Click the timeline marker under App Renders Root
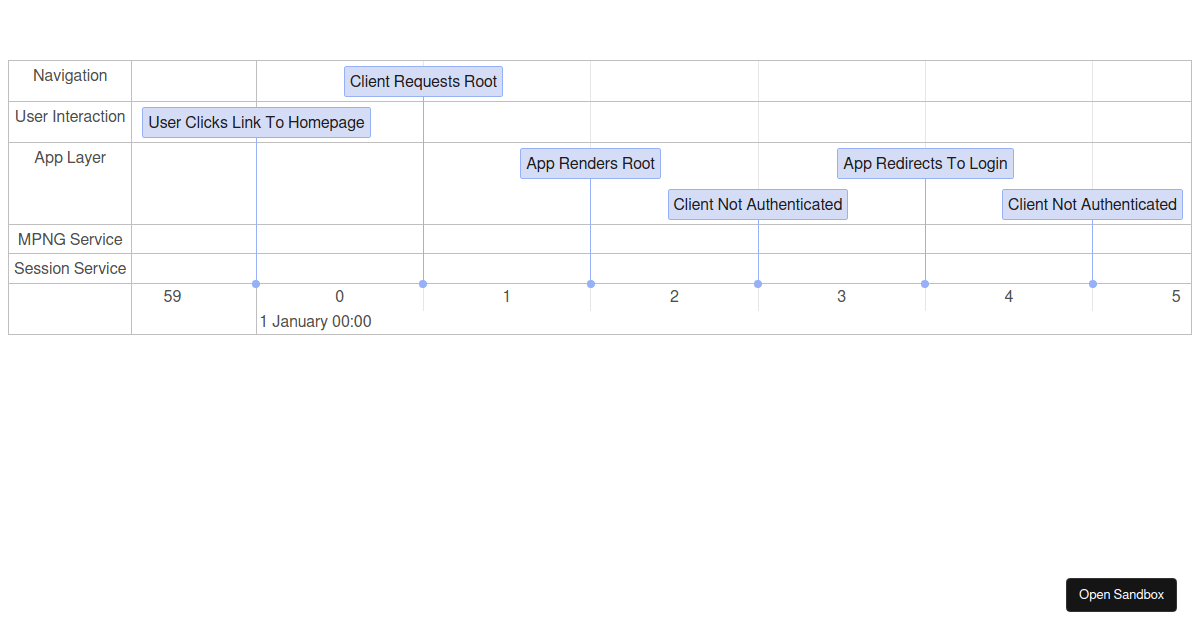Screen dimensions: 1200x630 (x=591, y=283)
